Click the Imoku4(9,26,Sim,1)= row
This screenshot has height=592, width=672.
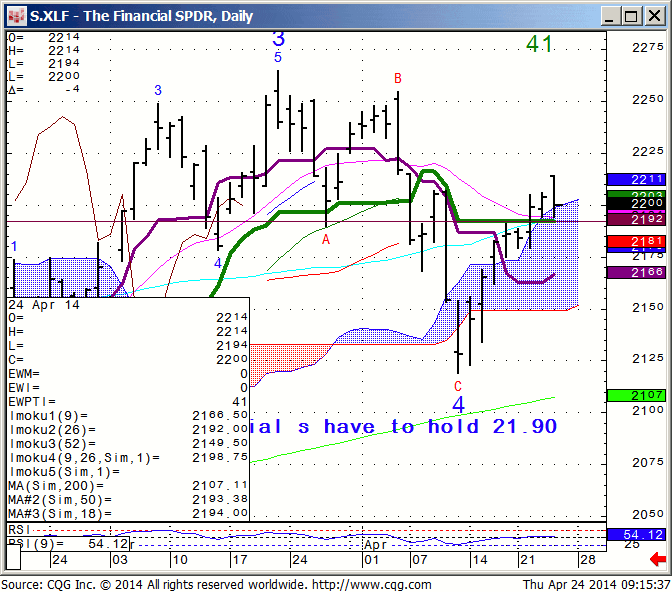[x=128, y=458]
